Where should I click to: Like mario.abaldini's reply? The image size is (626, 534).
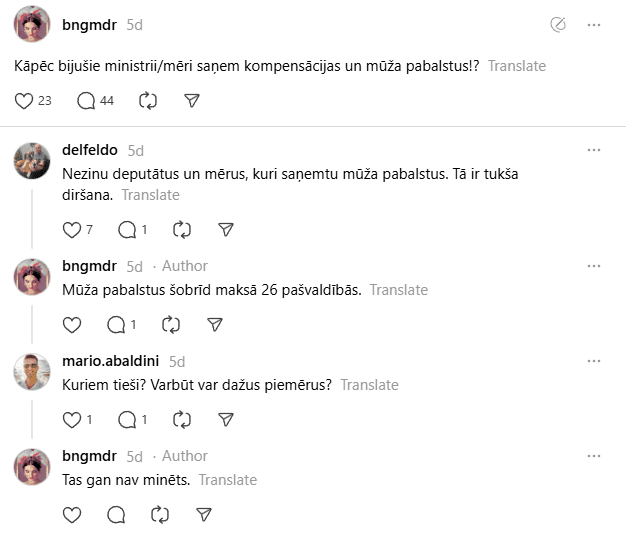tap(71, 419)
